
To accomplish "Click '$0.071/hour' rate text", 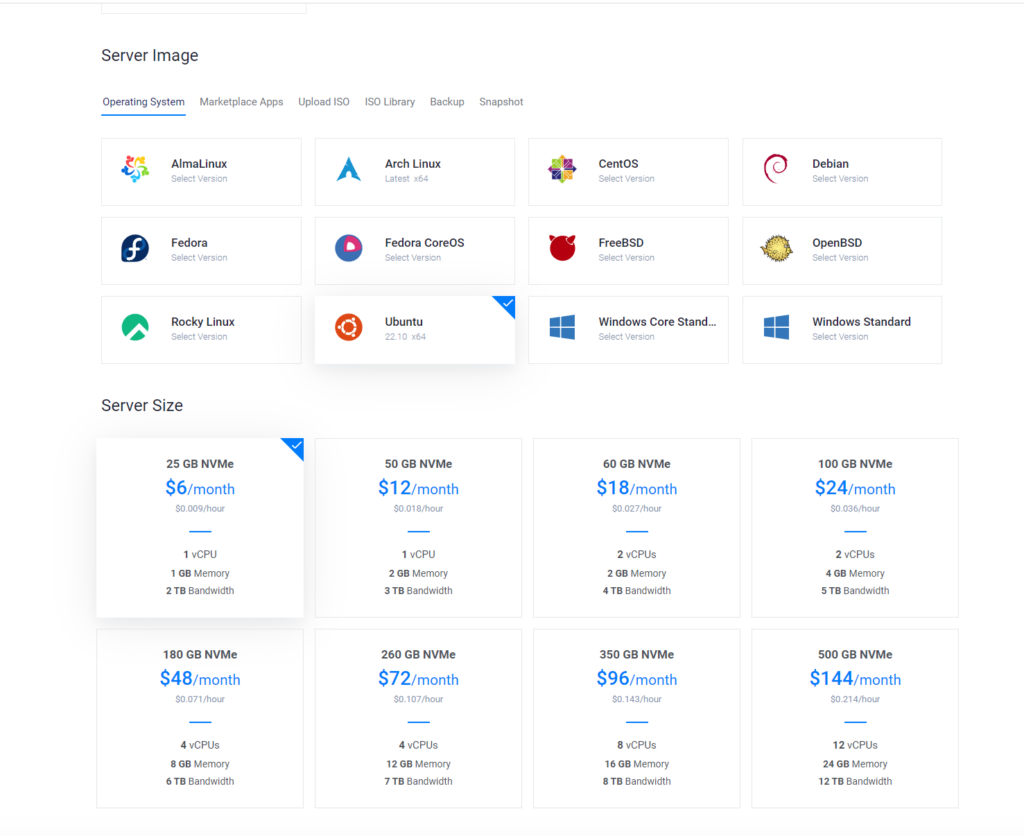I will click(x=200, y=699).
